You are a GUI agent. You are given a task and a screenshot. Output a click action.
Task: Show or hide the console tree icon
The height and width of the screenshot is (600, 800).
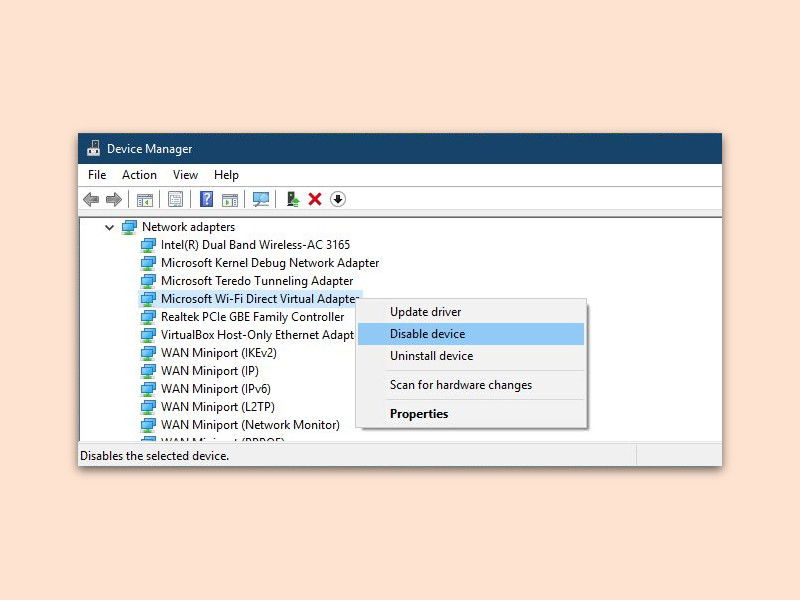point(145,199)
